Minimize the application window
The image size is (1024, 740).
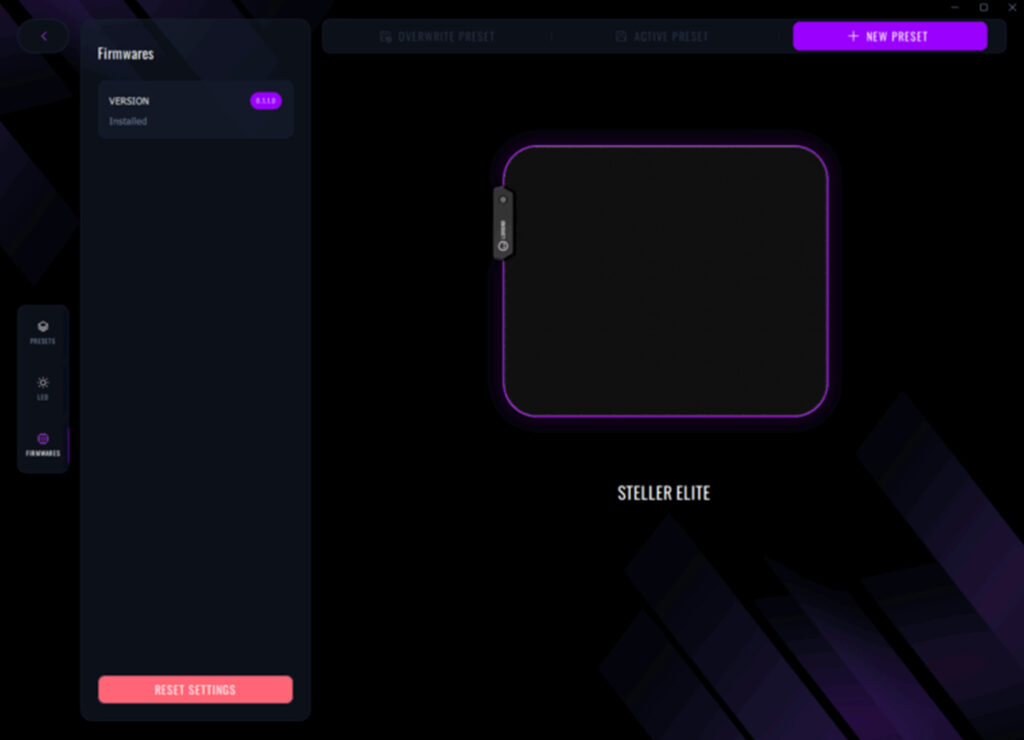coord(957,7)
